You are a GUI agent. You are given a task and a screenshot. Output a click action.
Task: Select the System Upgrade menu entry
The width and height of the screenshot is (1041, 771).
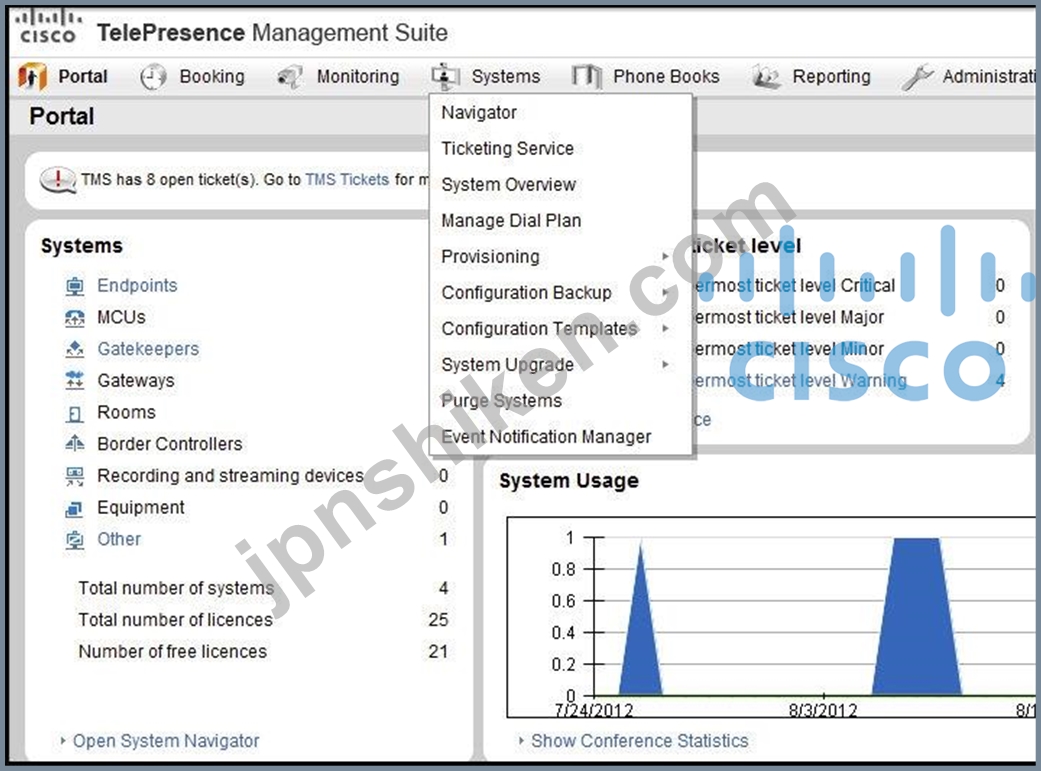(560, 365)
